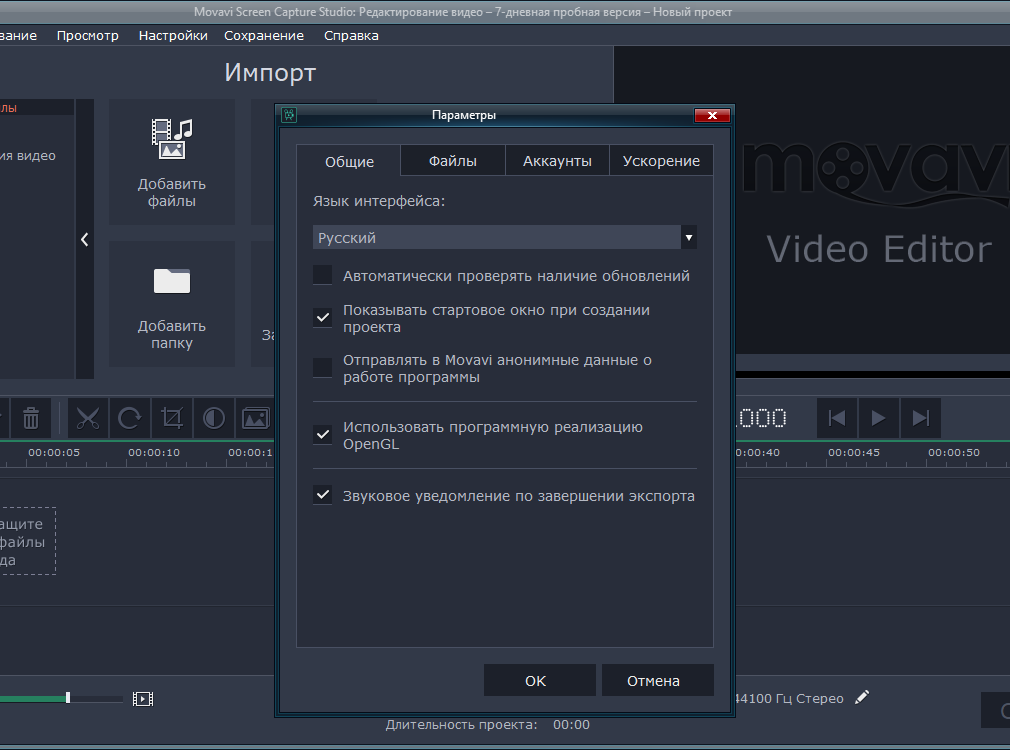Open the interface language dropdown arrow

pyautogui.click(x=689, y=237)
